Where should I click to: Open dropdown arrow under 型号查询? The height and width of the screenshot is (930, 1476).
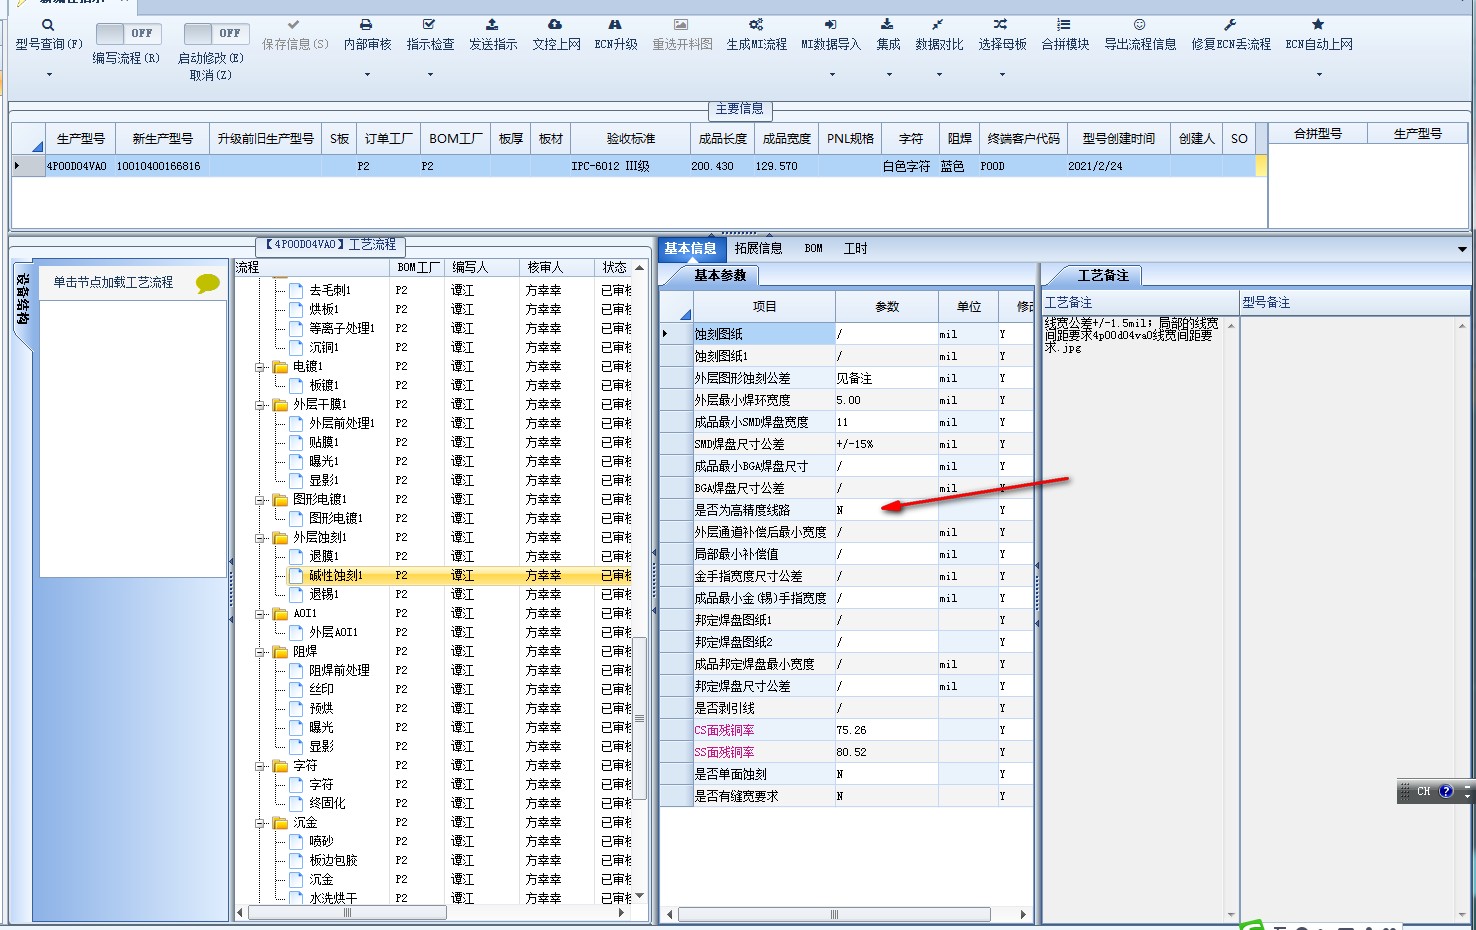tap(48, 74)
